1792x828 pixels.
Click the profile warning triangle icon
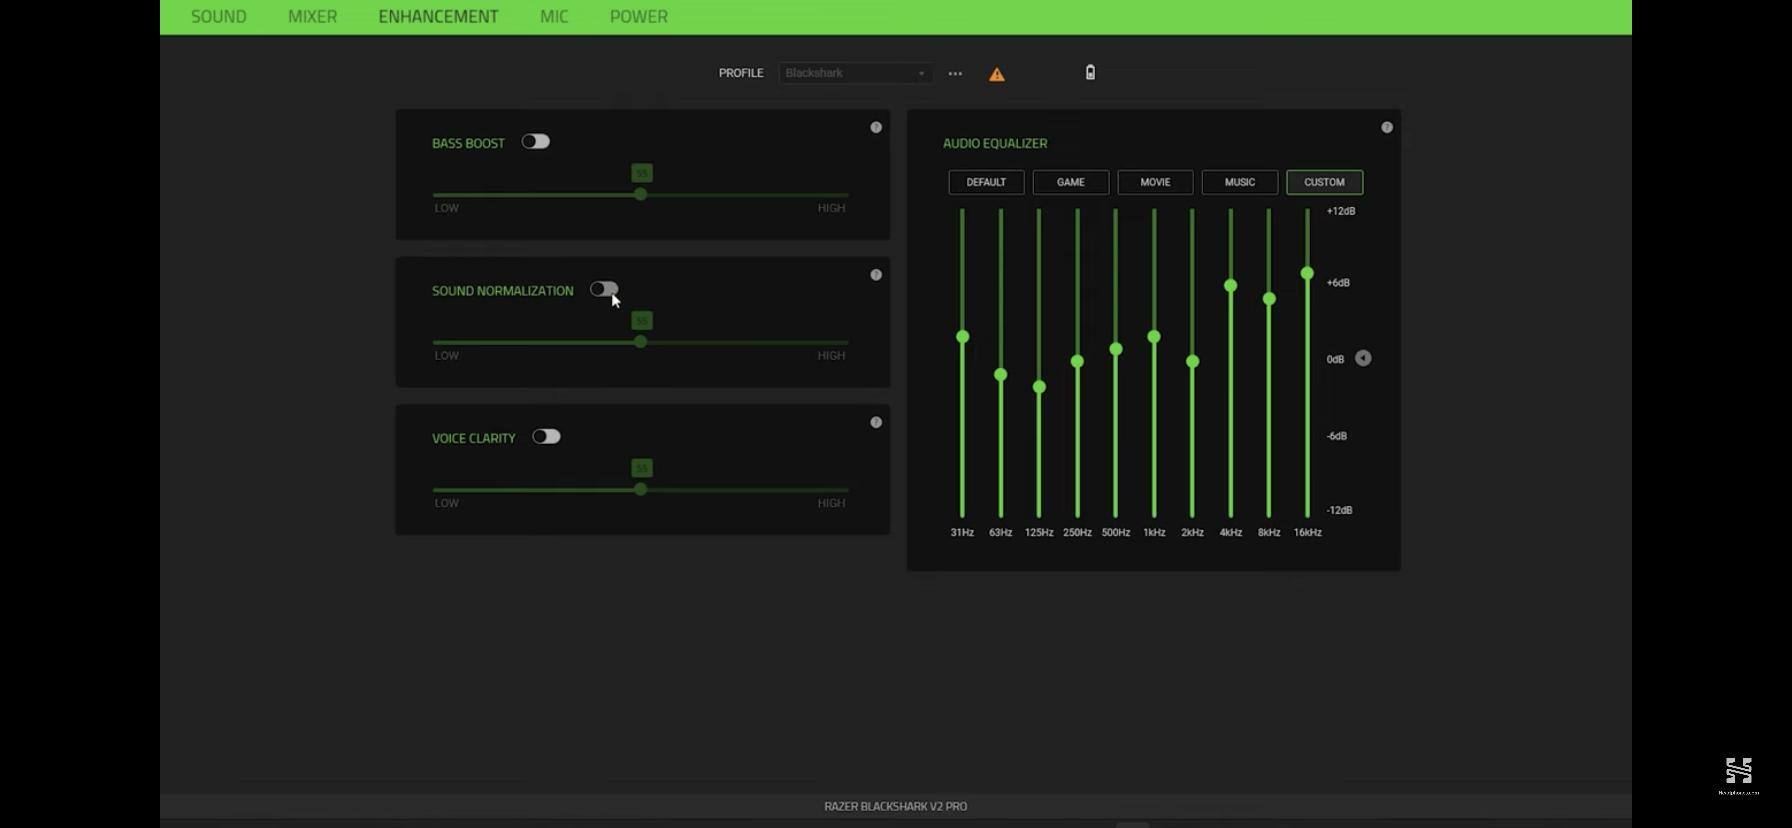997,74
